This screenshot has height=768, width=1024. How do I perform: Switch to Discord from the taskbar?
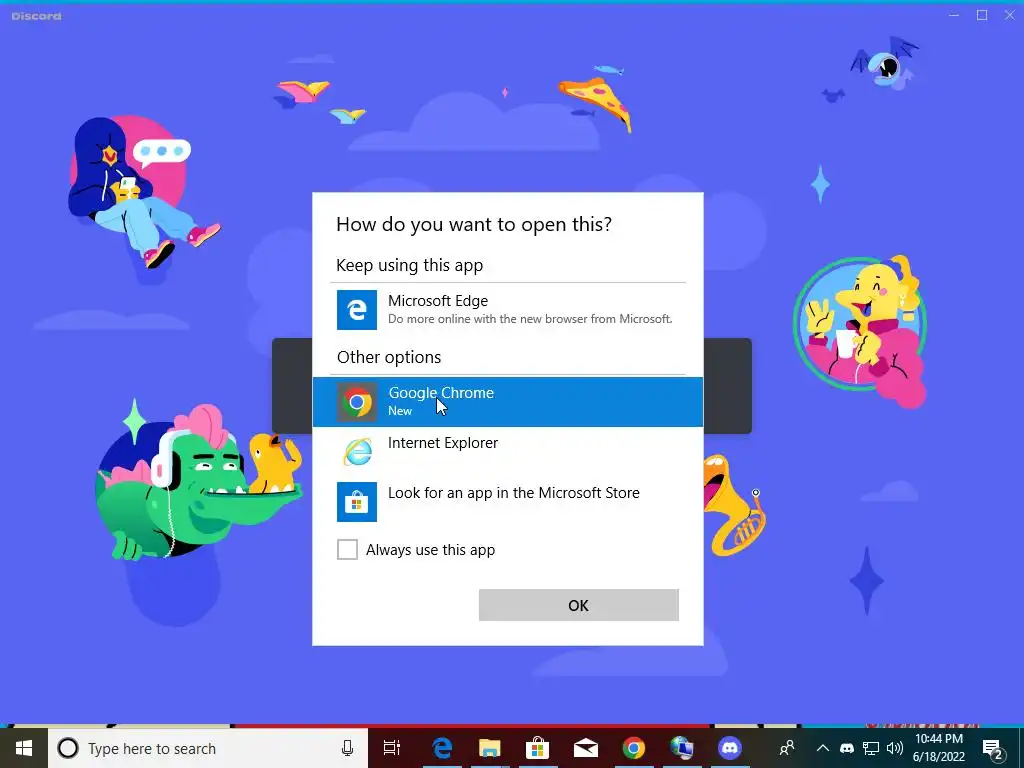[x=729, y=748]
